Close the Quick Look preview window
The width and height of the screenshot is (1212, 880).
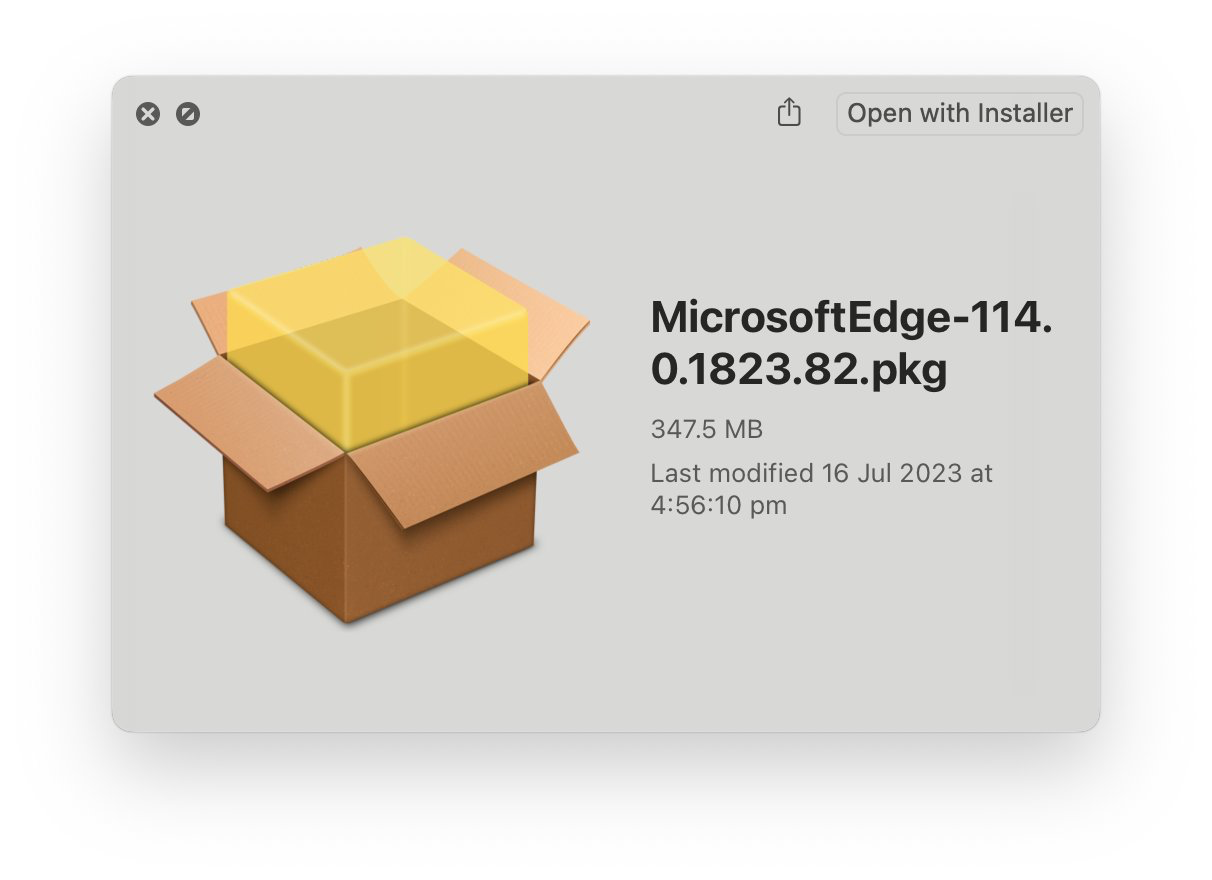point(148,114)
